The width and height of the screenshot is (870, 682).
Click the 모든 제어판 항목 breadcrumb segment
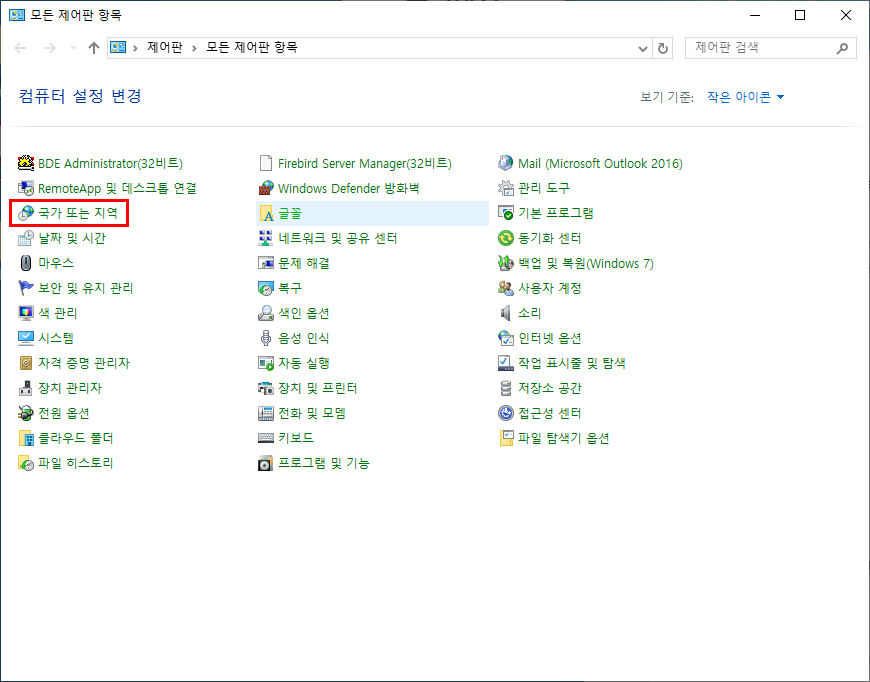(x=251, y=48)
